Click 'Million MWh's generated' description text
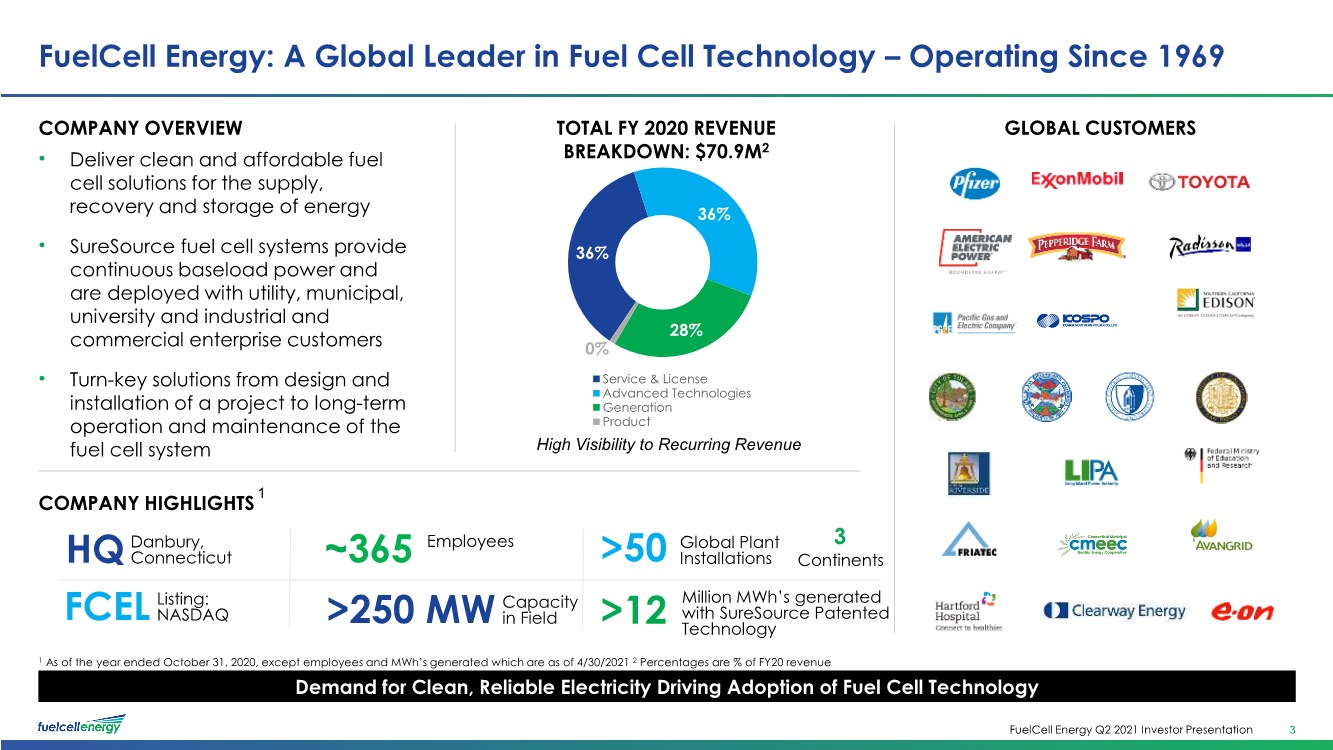This screenshot has height=750, width=1333. point(785,612)
